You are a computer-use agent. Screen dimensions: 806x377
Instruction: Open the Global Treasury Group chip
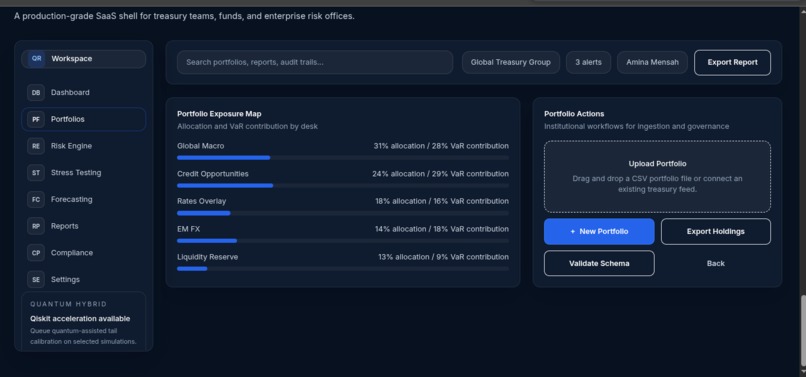(510, 62)
